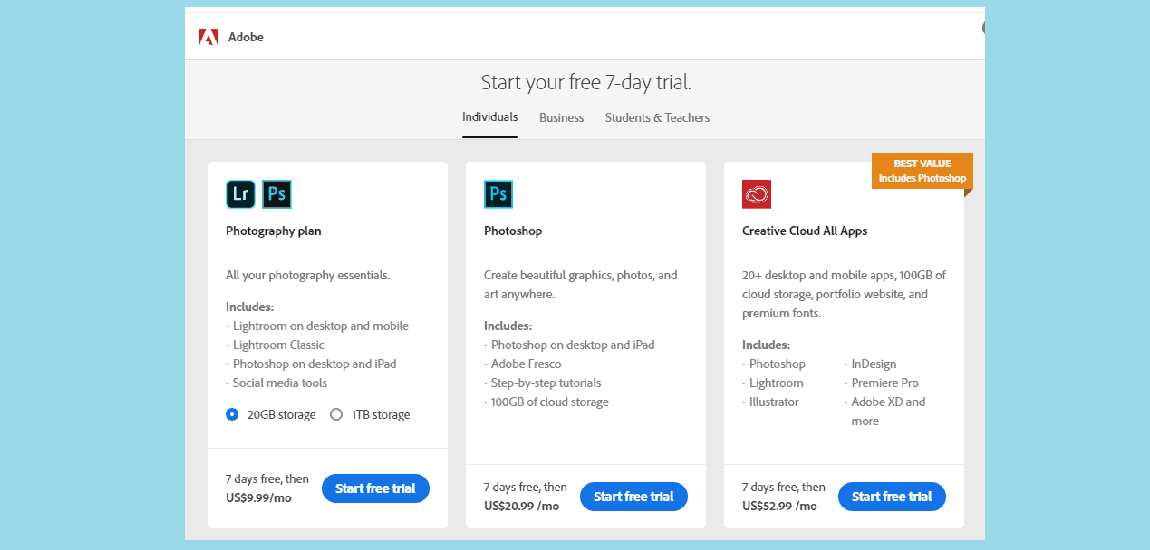The width and height of the screenshot is (1150, 550).
Task: Choose the 1TB storage radio option
Action: point(337,414)
